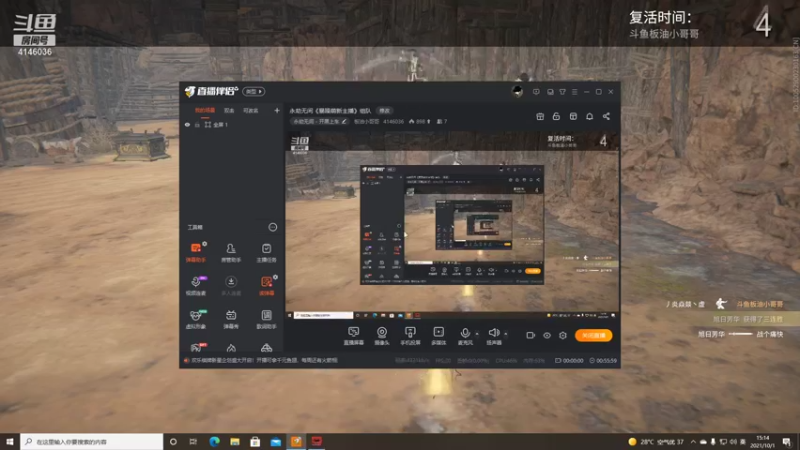Image resolution: width=800 pixels, height=450 pixels.
Task: Toggle visibility eye of 全屏 1 source
Action: [187, 124]
